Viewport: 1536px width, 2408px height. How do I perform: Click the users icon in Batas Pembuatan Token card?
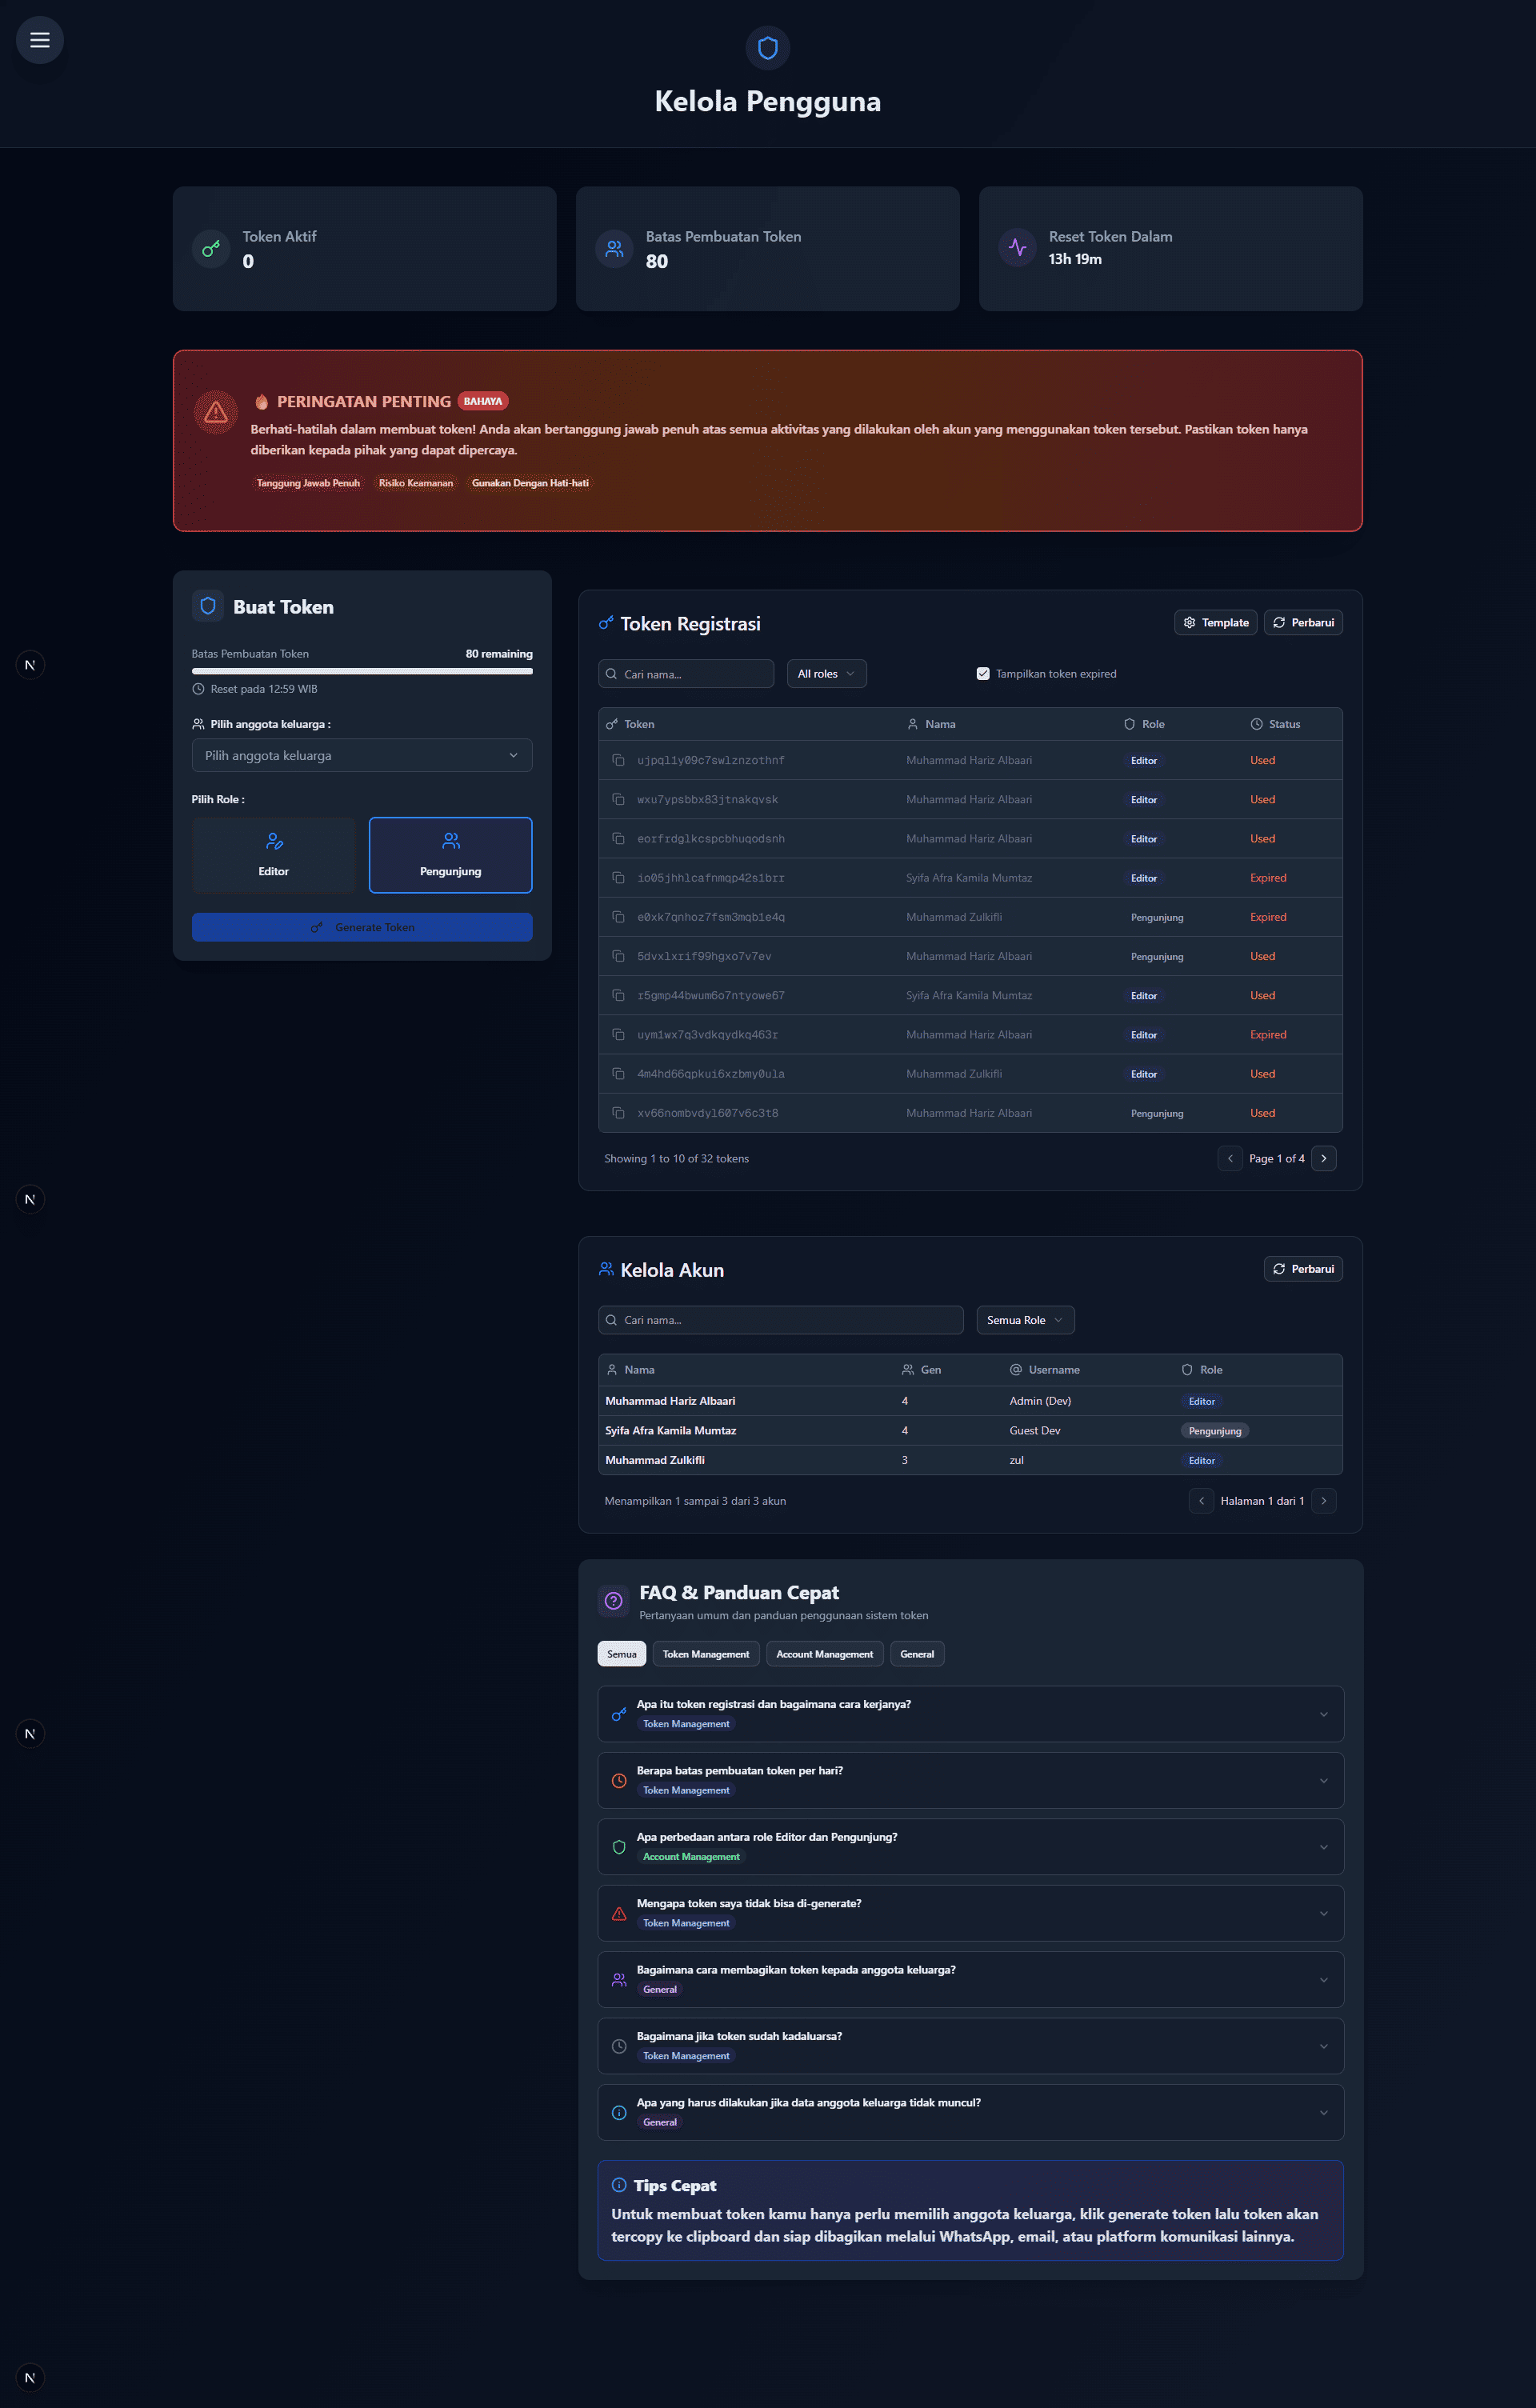[x=614, y=249]
